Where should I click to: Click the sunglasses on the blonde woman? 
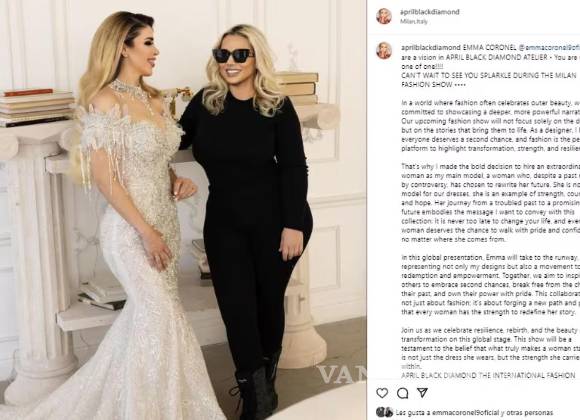[x=233, y=56]
